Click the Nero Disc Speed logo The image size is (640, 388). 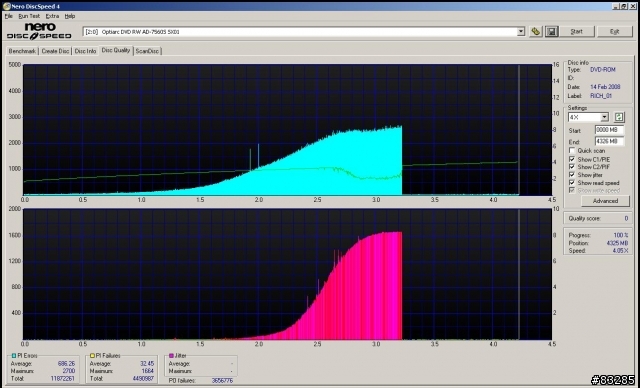click(x=39, y=31)
